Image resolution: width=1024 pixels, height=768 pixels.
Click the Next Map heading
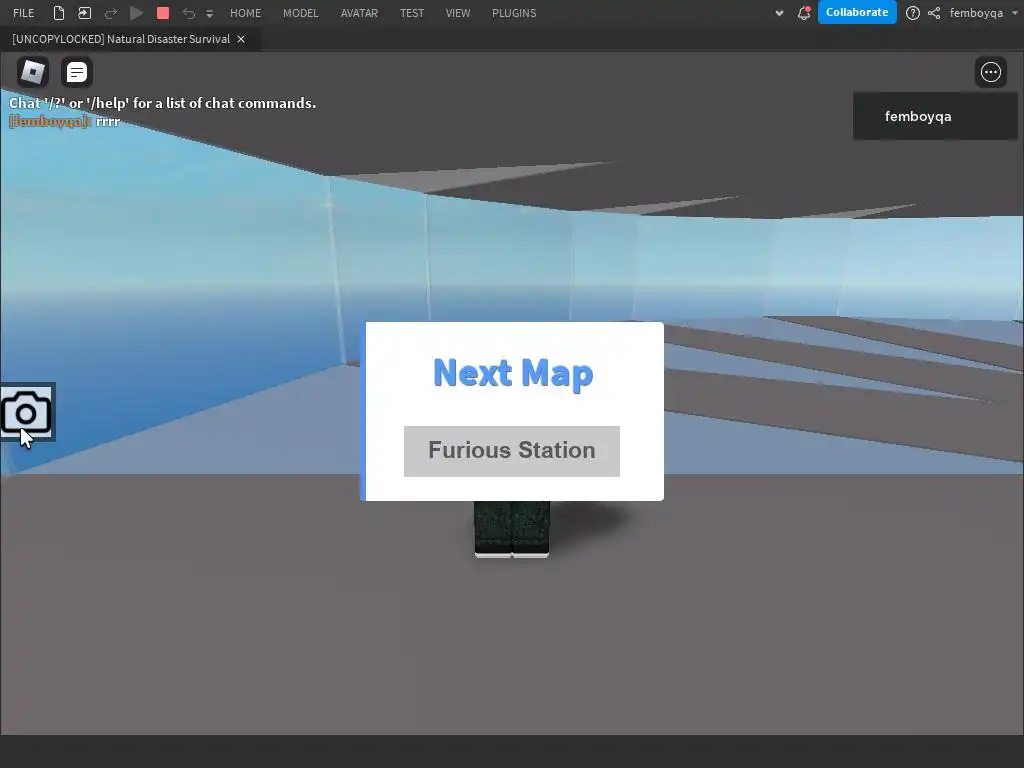(513, 373)
